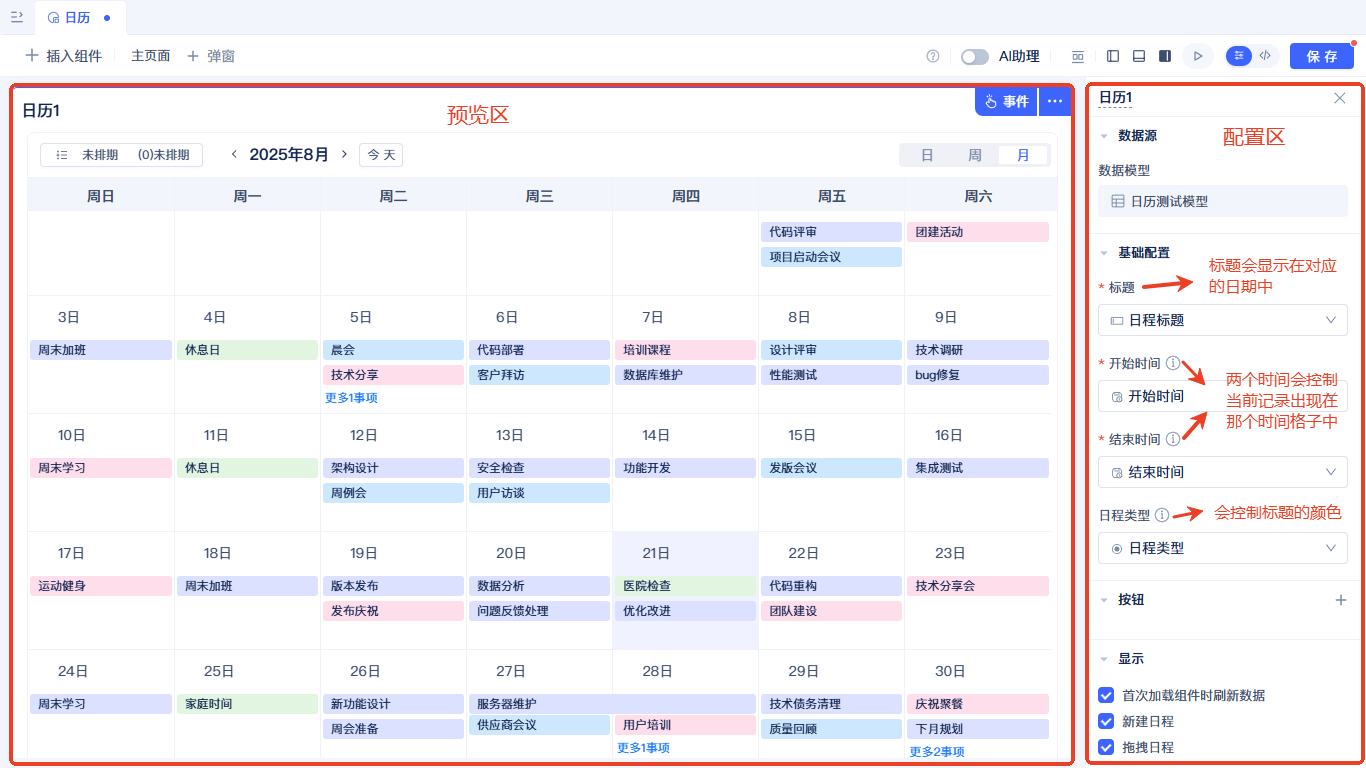Expand 更多1事项 on the 28th

point(643,748)
